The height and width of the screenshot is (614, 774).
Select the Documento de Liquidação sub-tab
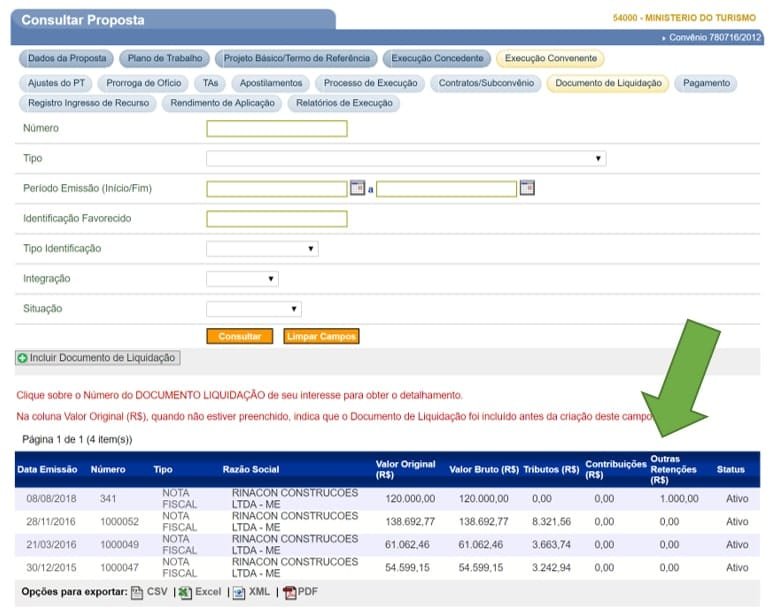point(608,83)
